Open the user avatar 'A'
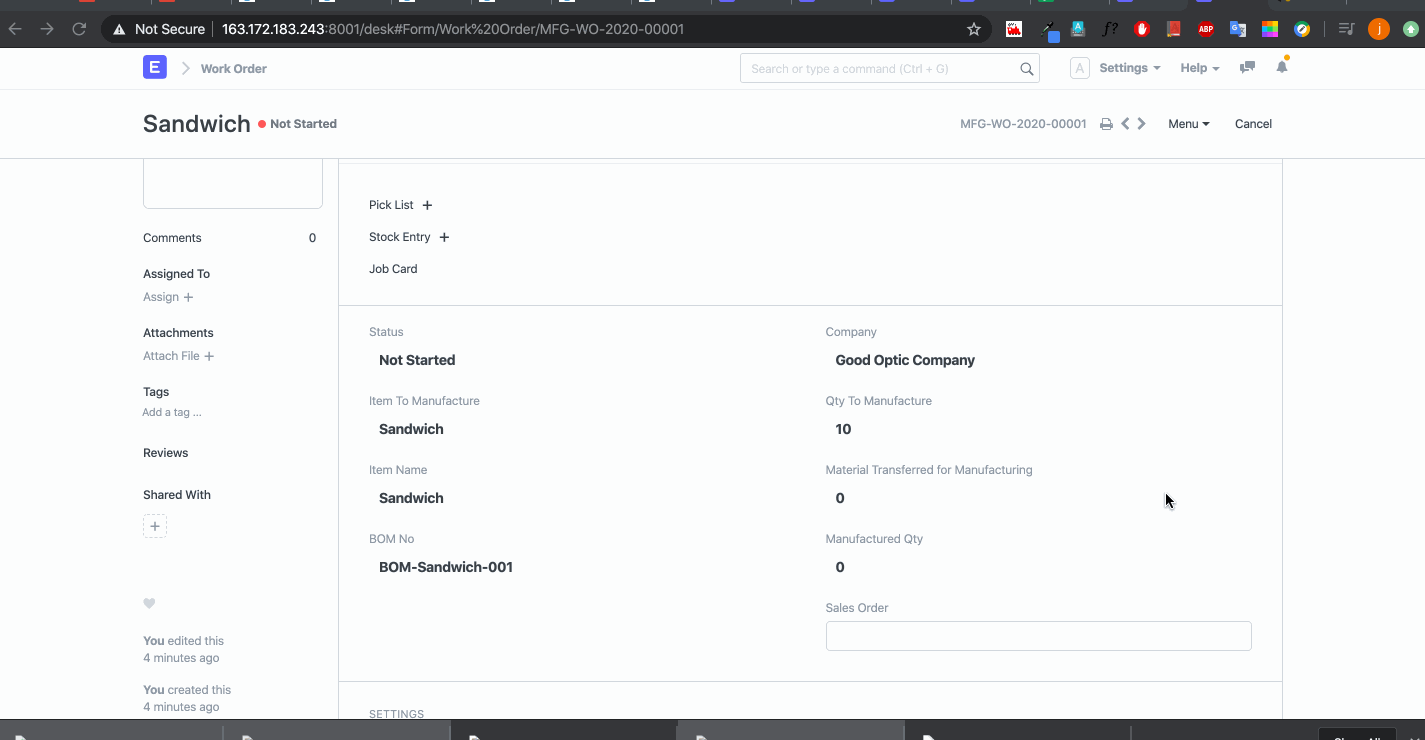The height and width of the screenshot is (740, 1425). click(1079, 68)
